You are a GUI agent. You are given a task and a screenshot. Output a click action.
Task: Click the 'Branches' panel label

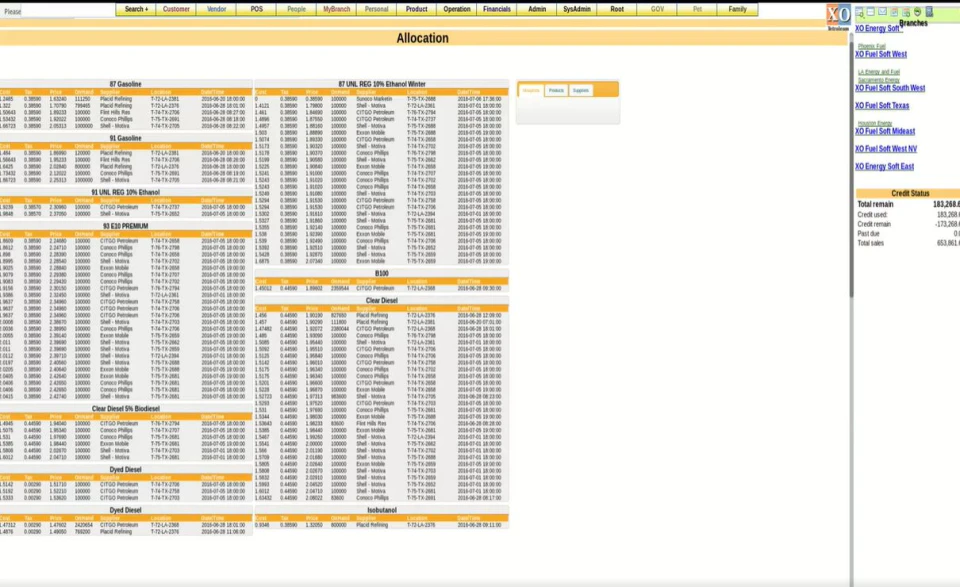(913, 23)
